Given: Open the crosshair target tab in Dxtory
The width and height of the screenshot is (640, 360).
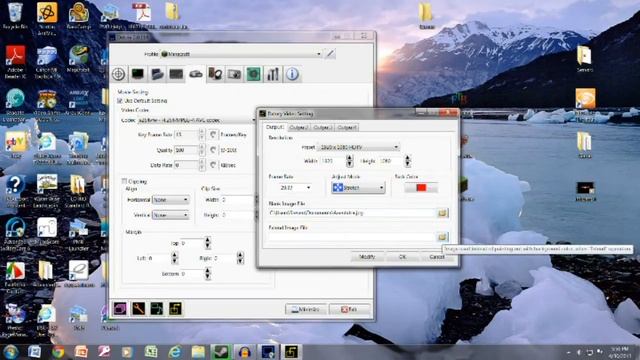Looking at the screenshot, I should 119,74.
